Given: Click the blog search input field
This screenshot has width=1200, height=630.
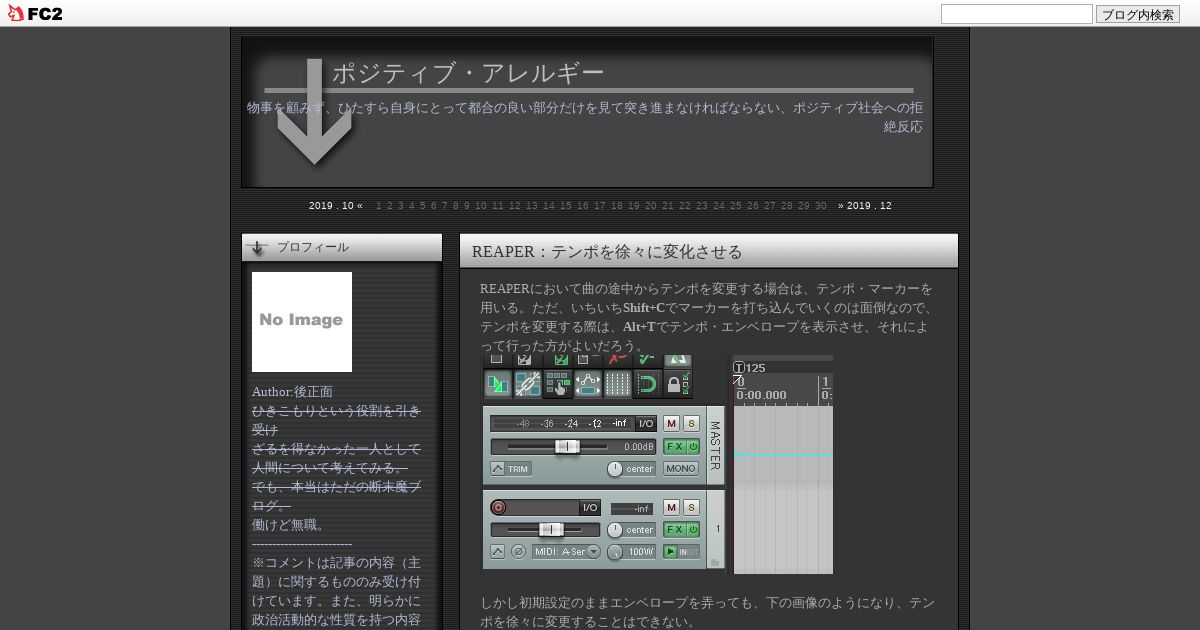Looking at the screenshot, I should click(1017, 14).
